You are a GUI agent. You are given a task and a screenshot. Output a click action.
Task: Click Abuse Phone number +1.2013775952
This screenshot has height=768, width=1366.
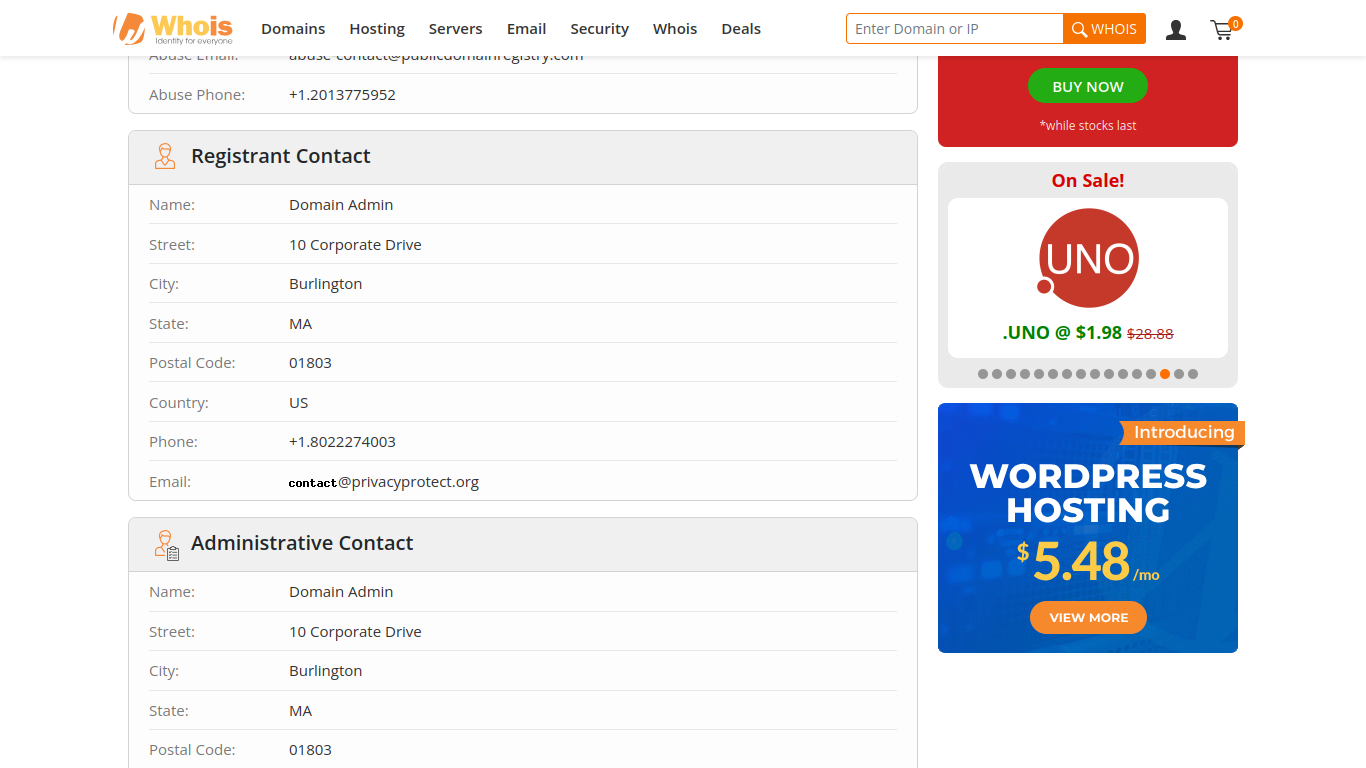tap(342, 95)
